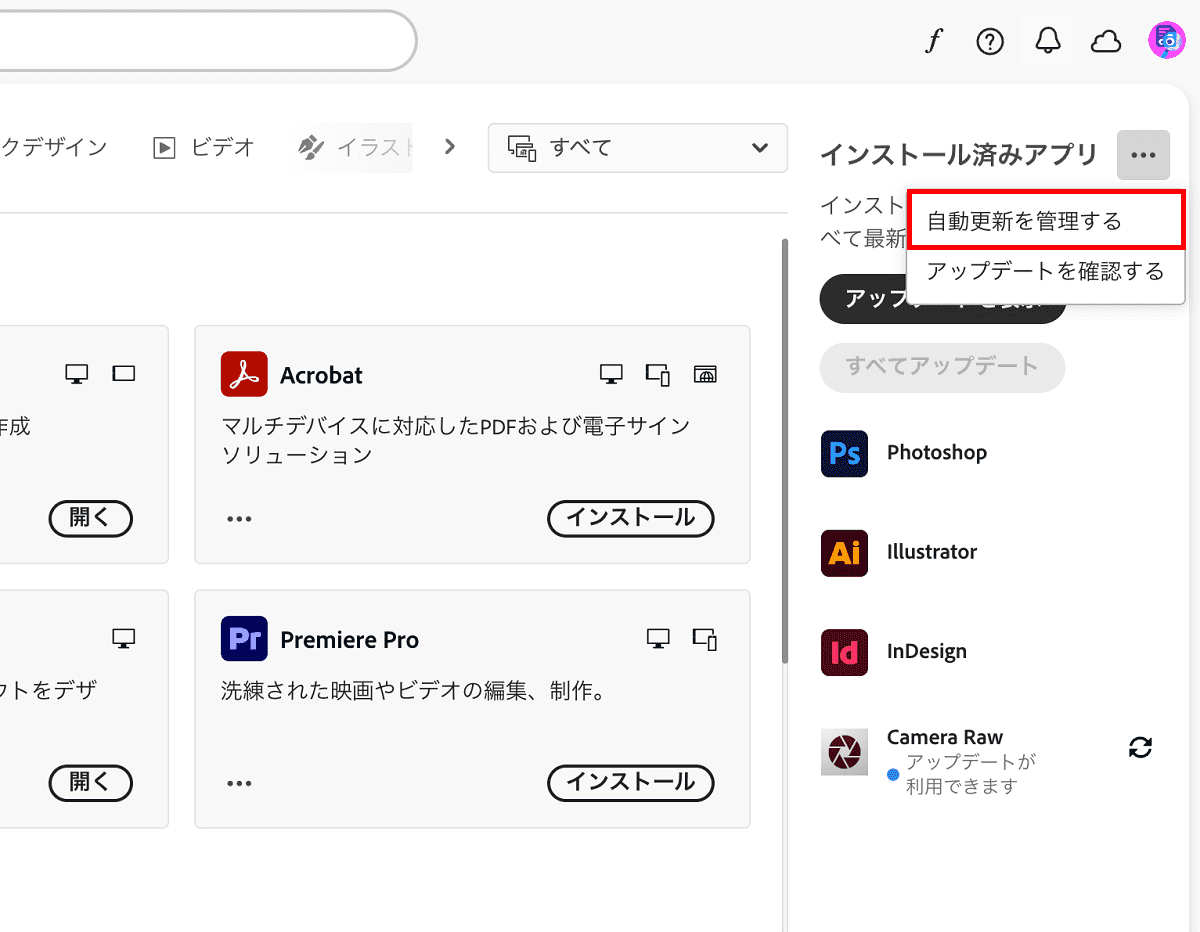Click Premiere Pro mobile platform icon

point(706,638)
